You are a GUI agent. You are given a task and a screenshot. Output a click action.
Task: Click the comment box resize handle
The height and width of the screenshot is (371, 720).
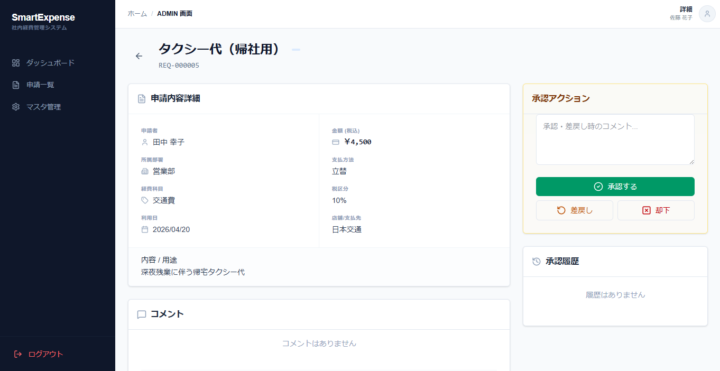coord(691,161)
